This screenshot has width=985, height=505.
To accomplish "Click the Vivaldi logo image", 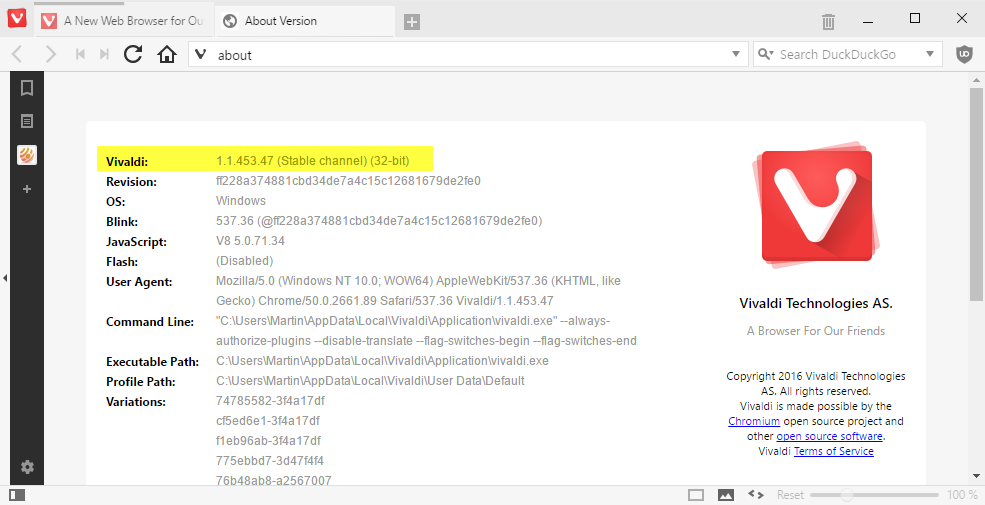I will point(815,205).
